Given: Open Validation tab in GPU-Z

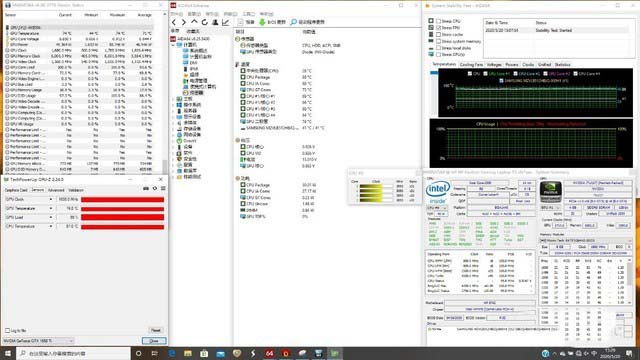Looking at the screenshot, I should [76, 190].
